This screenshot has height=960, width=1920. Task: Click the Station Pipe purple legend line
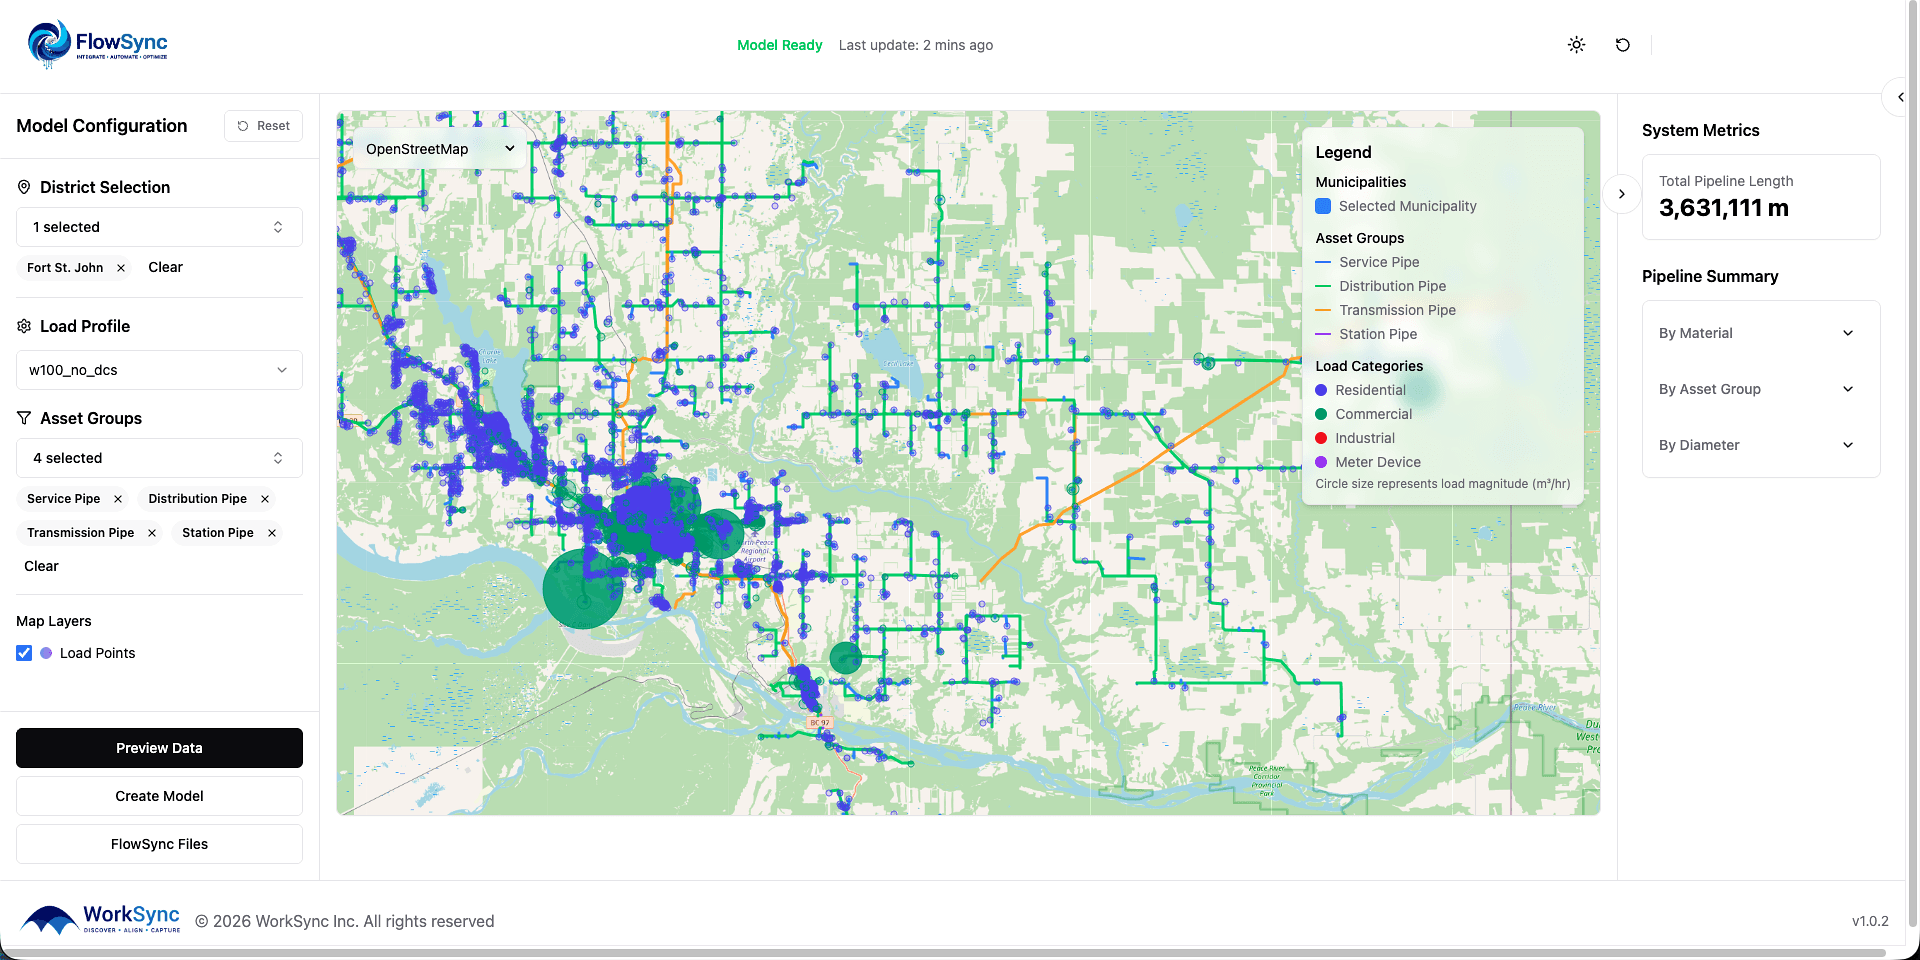click(x=1323, y=334)
